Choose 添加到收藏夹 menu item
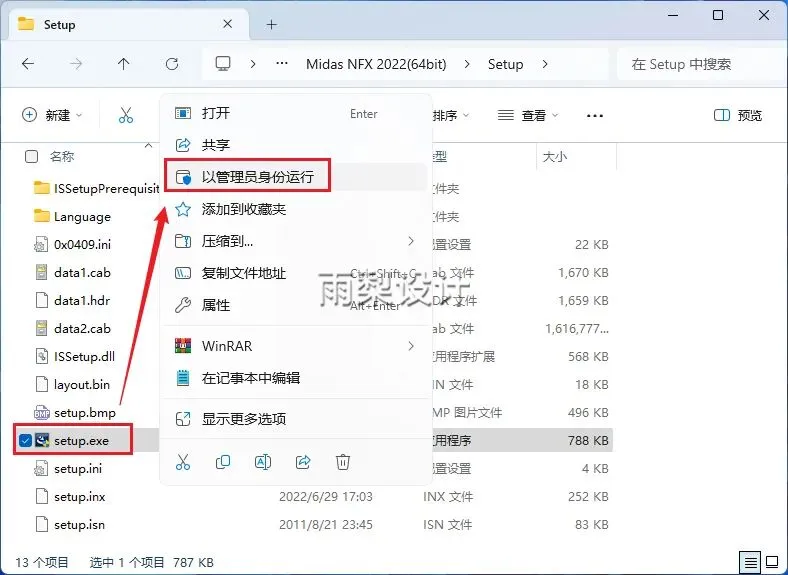The height and width of the screenshot is (575, 788). pos(296,209)
